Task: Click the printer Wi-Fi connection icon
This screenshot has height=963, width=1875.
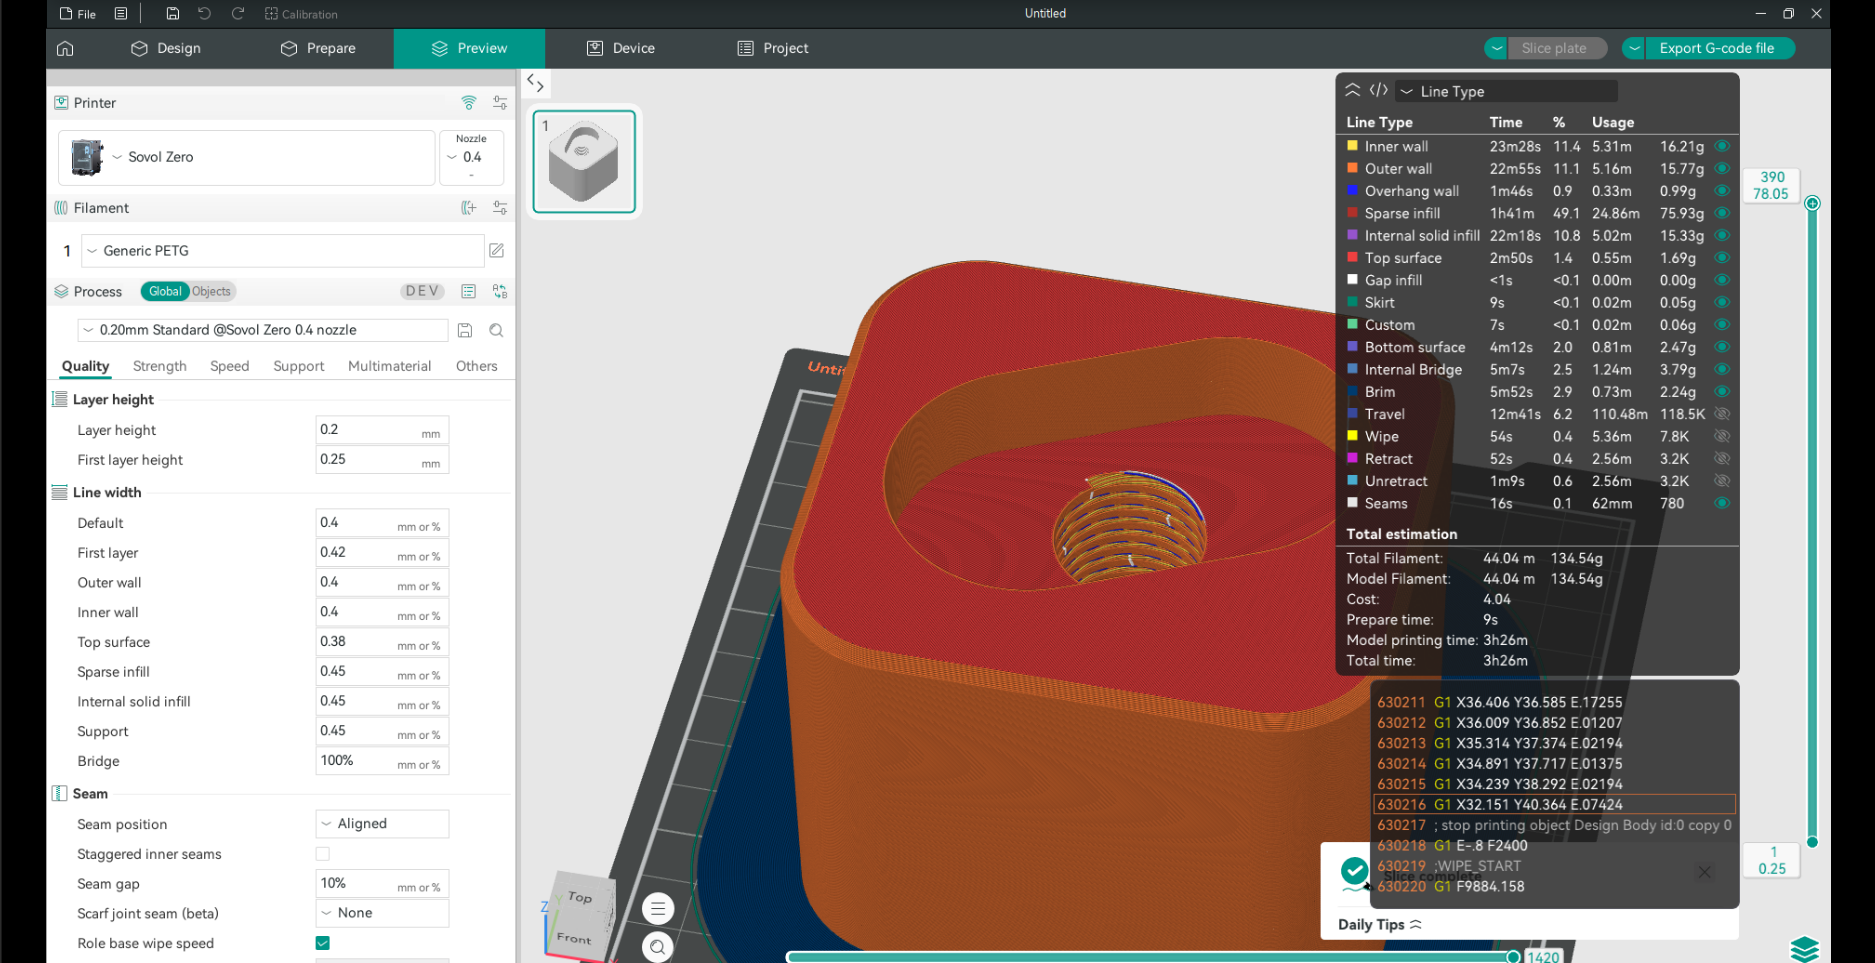Action: tap(468, 103)
